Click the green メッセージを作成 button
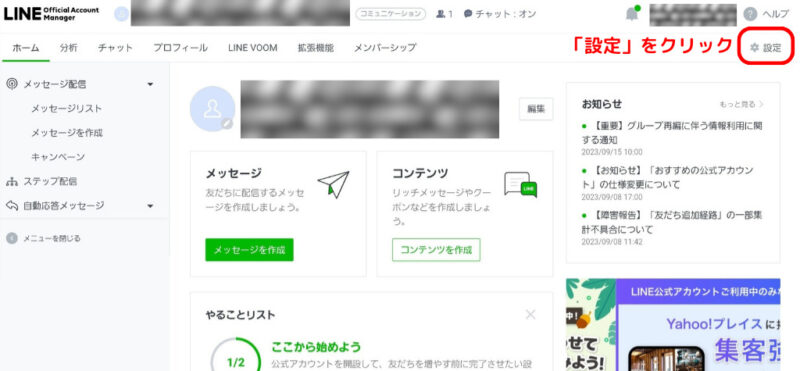Viewport: 800px width, 371px height. (249, 250)
